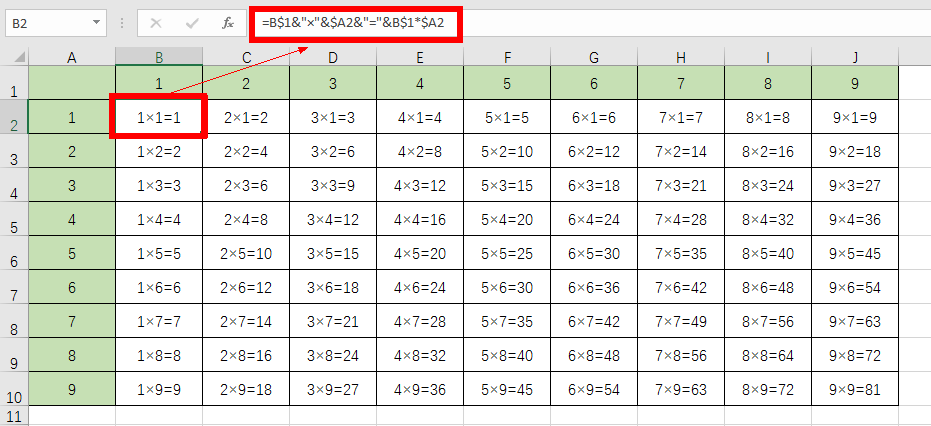Select column F header
The height and width of the screenshot is (426, 931).
pyautogui.click(x=507, y=57)
